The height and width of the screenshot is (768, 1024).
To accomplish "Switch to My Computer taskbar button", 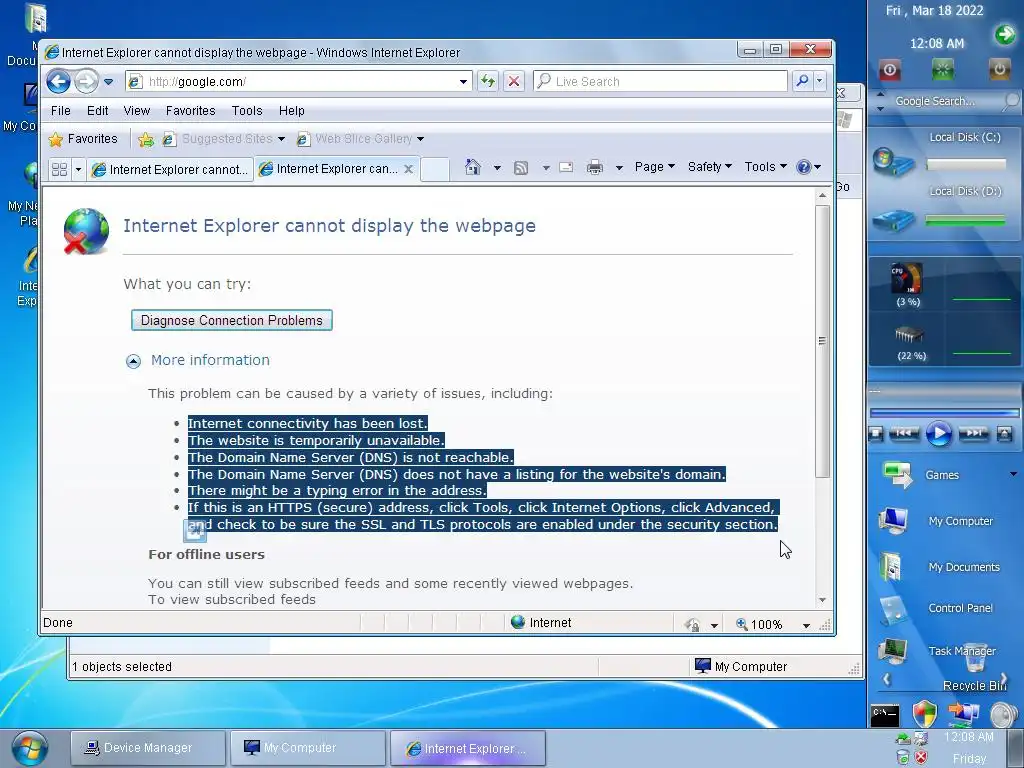I will tap(308, 748).
